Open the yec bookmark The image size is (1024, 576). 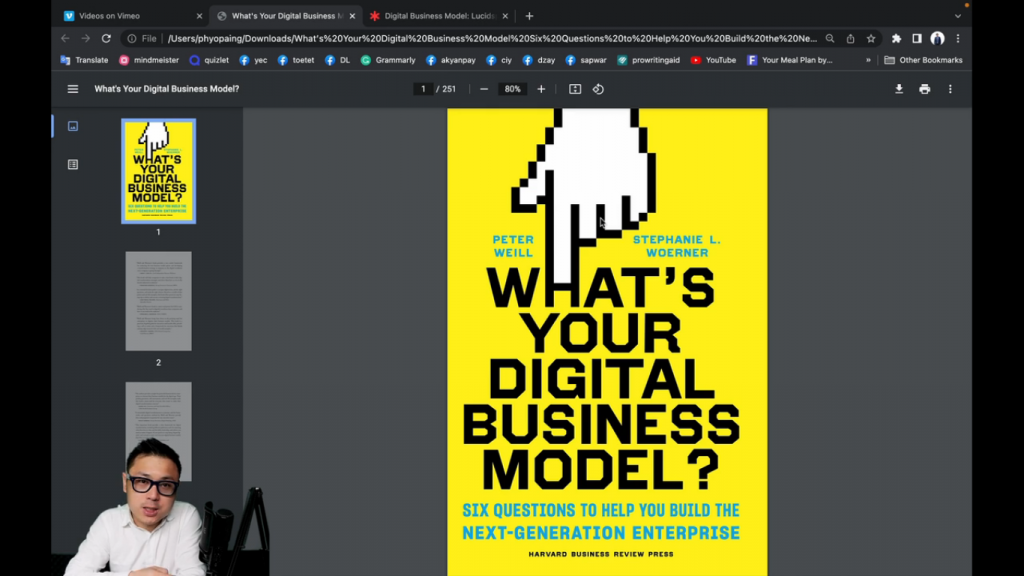pyautogui.click(x=253, y=60)
